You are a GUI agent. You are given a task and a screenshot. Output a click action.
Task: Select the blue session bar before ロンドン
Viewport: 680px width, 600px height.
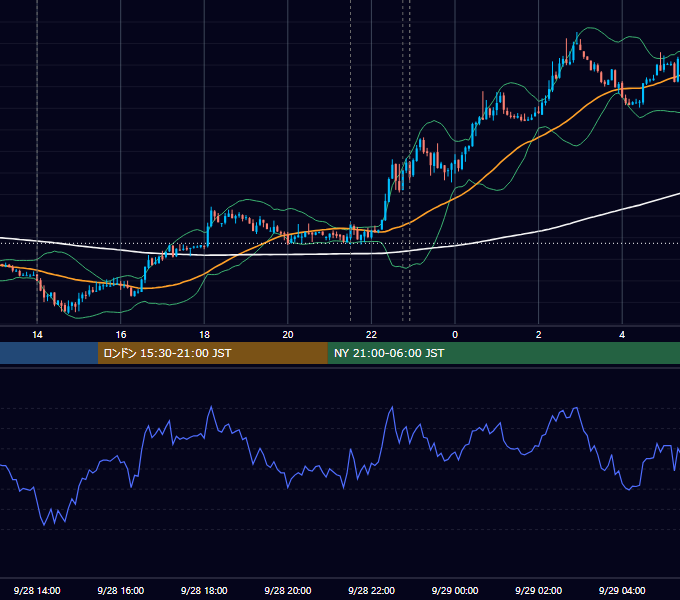(x=49, y=353)
